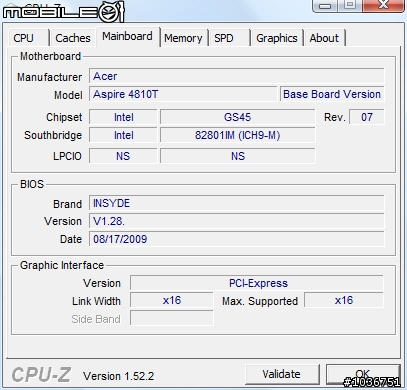Click the Southbridge label
The width and height of the screenshot is (407, 390).
coord(53,135)
